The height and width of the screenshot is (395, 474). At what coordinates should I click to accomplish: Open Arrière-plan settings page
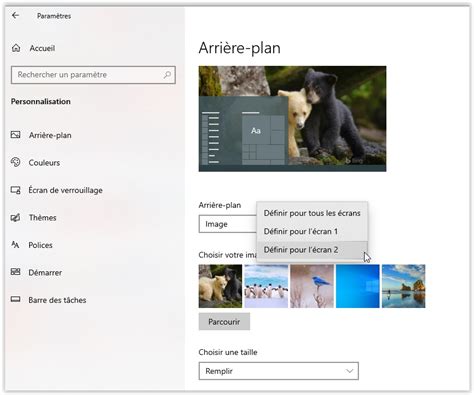click(50, 135)
